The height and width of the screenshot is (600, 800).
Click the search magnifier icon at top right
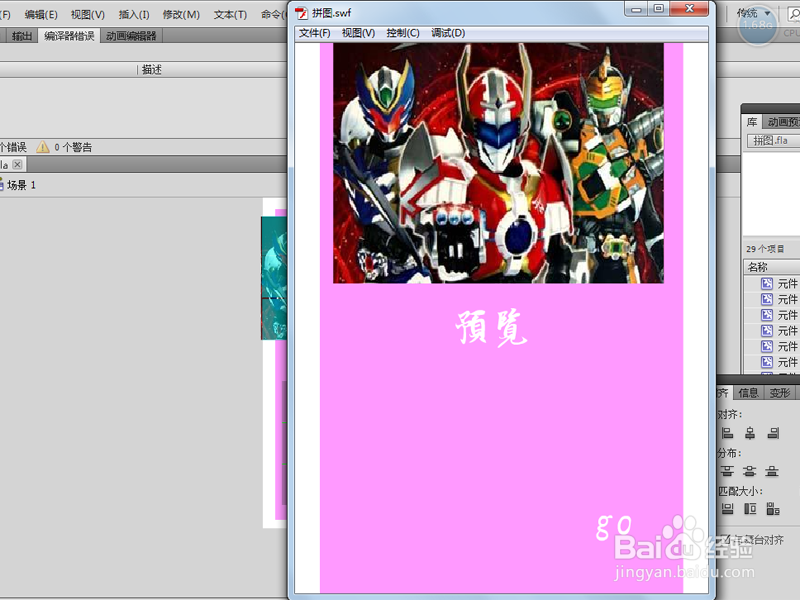click(795, 14)
